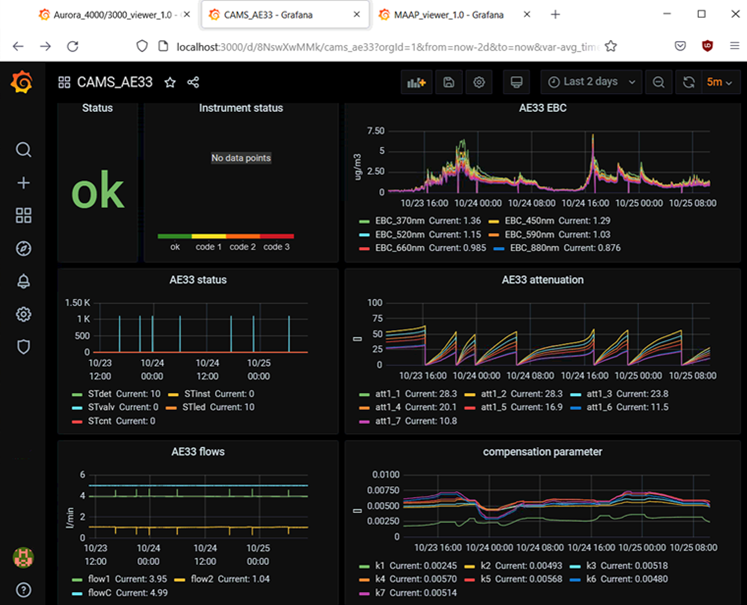Open AE33 status panel title menu
Viewport: 747px width, 605px height.
pos(198,280)
